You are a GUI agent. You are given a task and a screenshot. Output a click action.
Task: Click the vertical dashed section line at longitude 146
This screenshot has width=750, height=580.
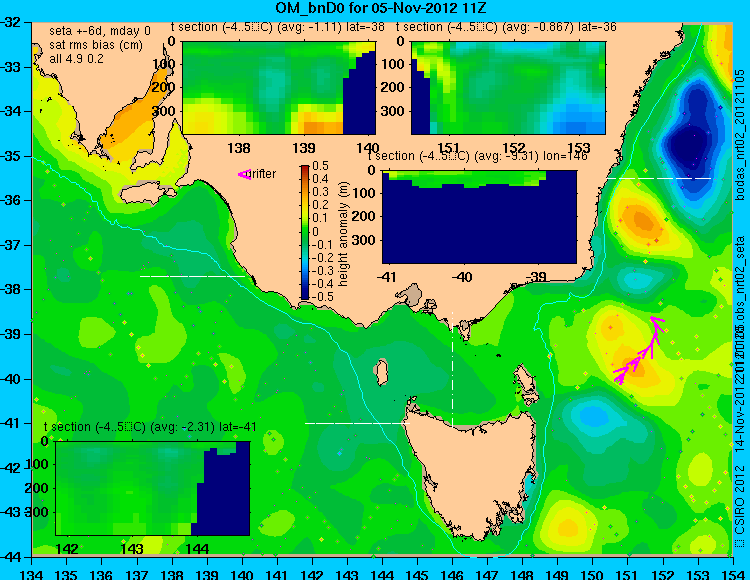[452, 369]
